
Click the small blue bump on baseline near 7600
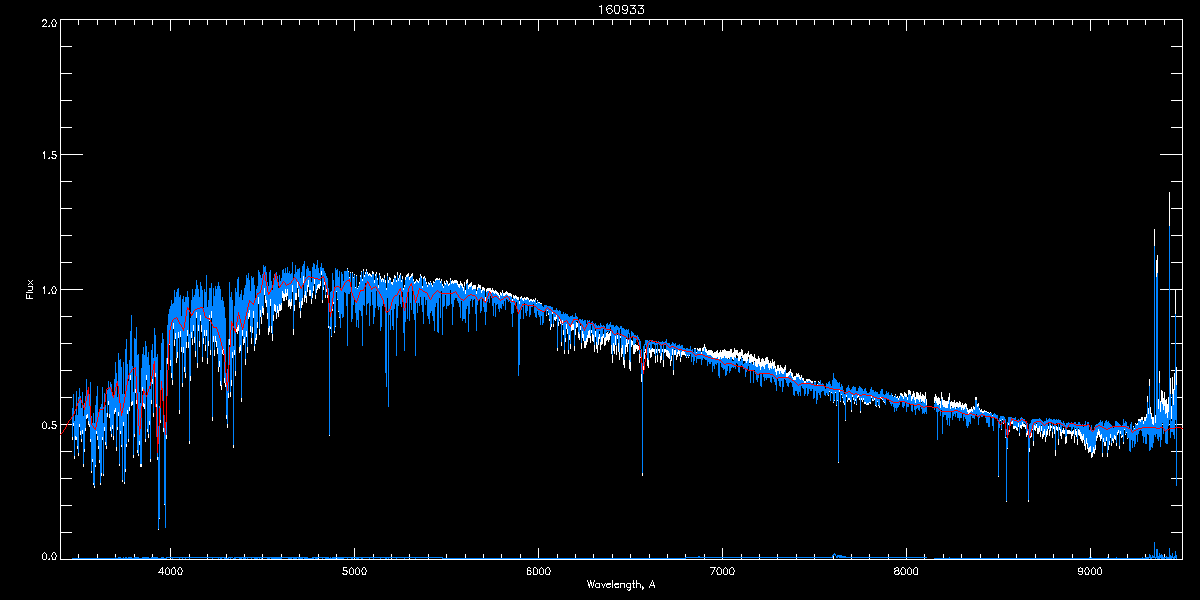coord(838,555)
